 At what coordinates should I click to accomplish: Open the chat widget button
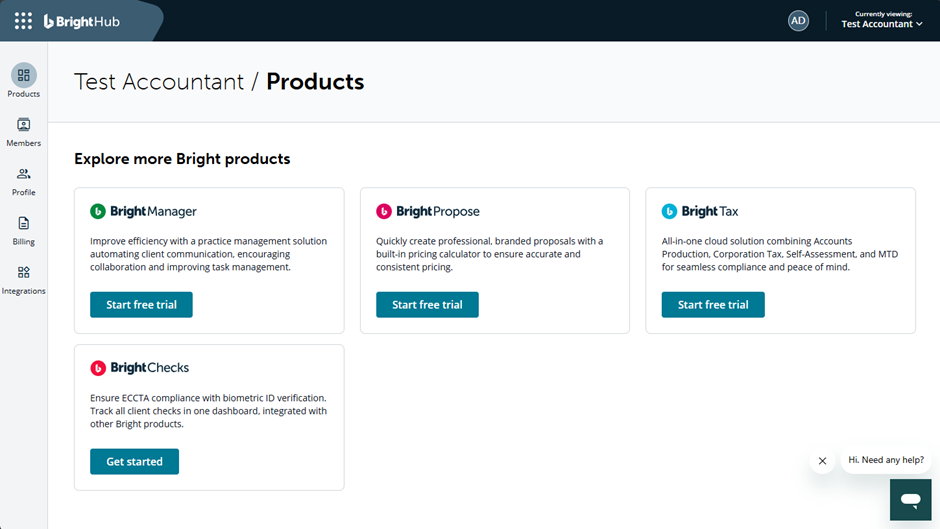tap(910, 500)
